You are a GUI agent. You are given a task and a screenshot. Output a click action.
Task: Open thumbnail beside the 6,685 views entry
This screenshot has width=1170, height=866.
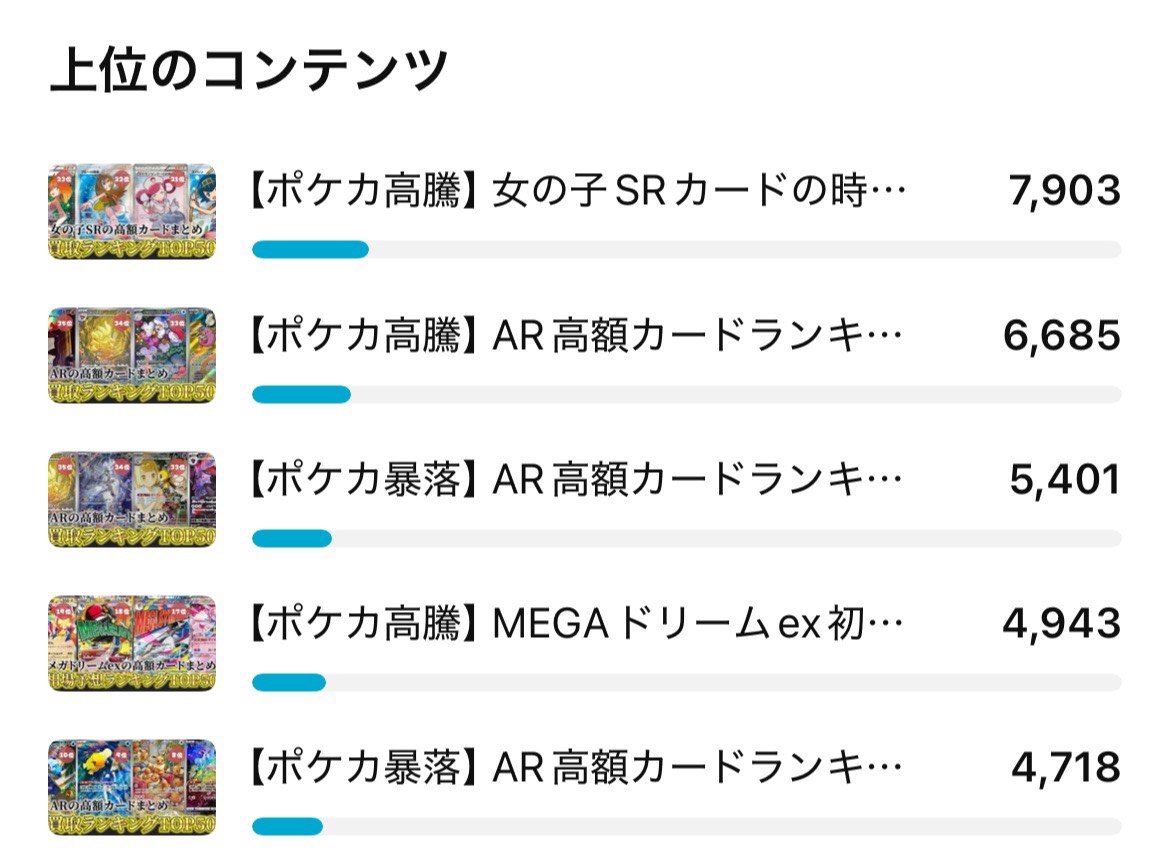(131, 356)
